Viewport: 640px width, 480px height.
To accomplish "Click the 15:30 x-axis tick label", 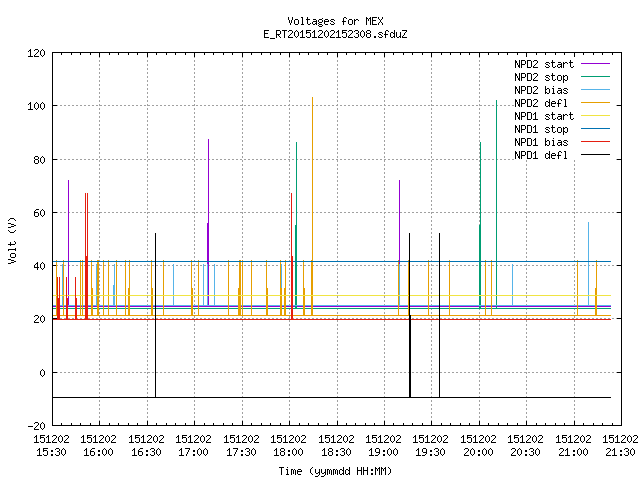I will coord(51,452).
